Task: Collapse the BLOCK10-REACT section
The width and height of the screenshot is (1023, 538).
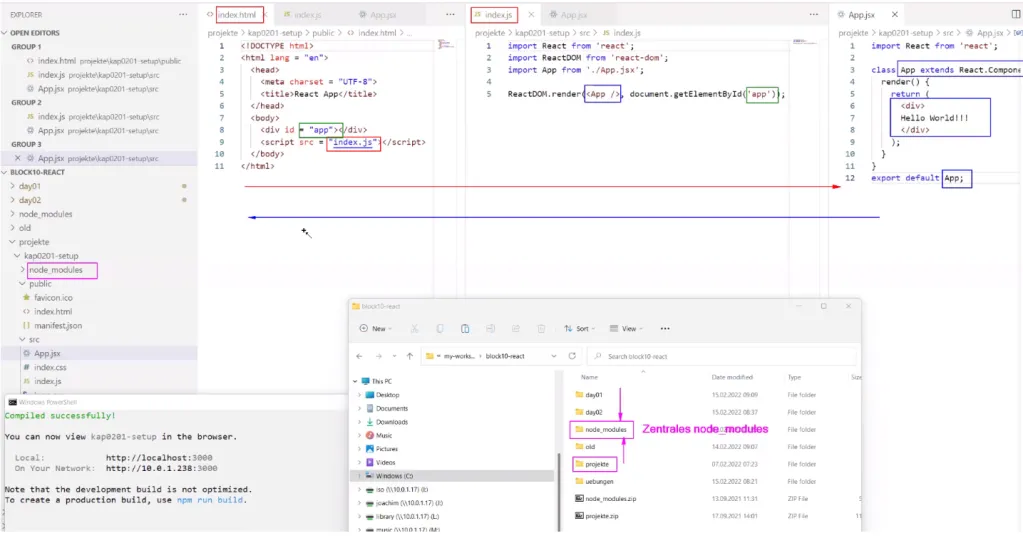Action: point(5,172)
